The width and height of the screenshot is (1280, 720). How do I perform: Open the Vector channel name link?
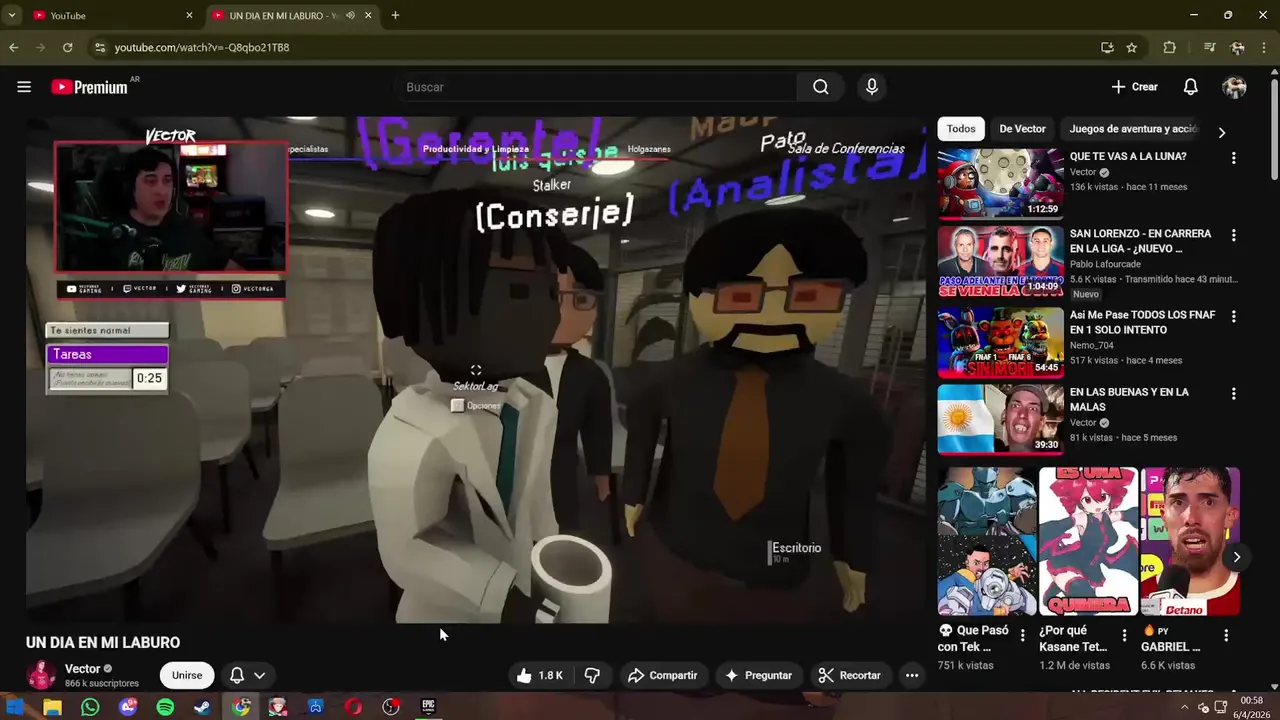[x=83, y=669]
